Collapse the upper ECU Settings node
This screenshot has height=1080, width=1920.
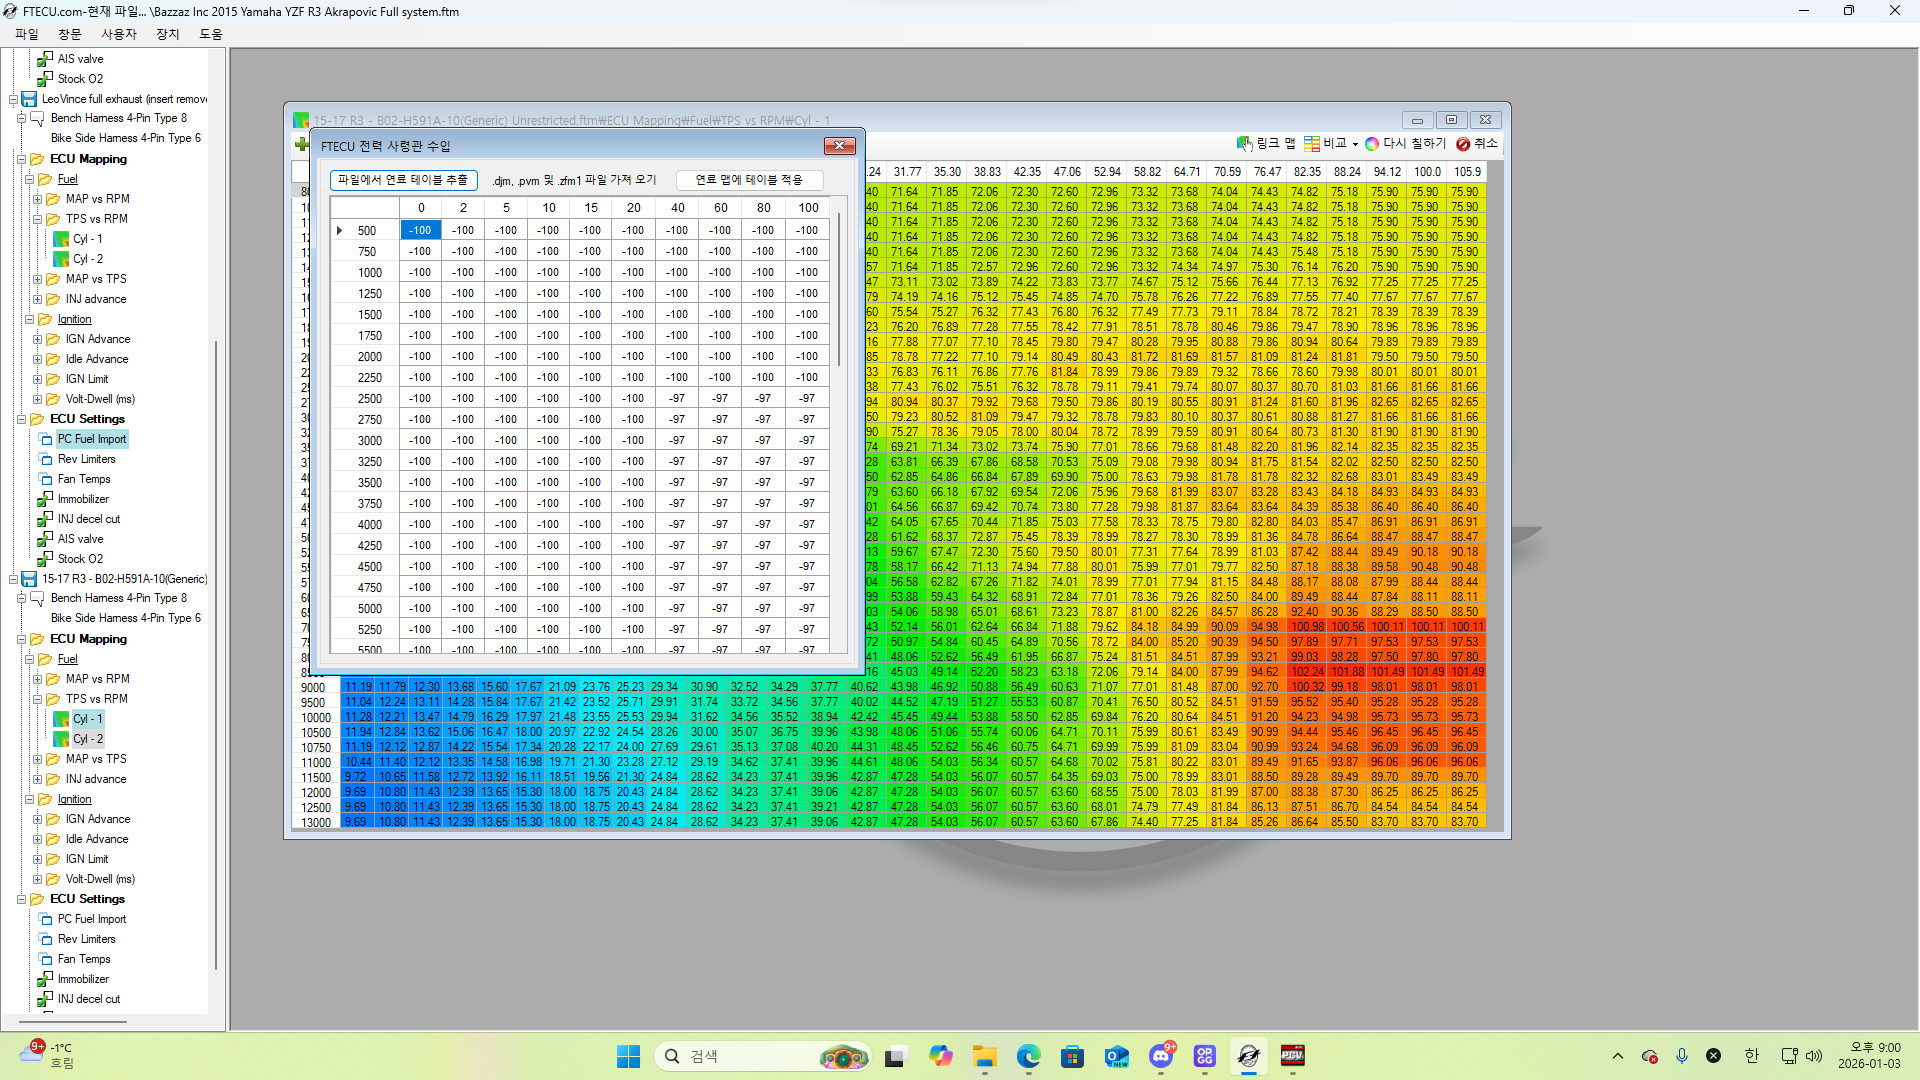pyautogui.click(x=21, y=419)
